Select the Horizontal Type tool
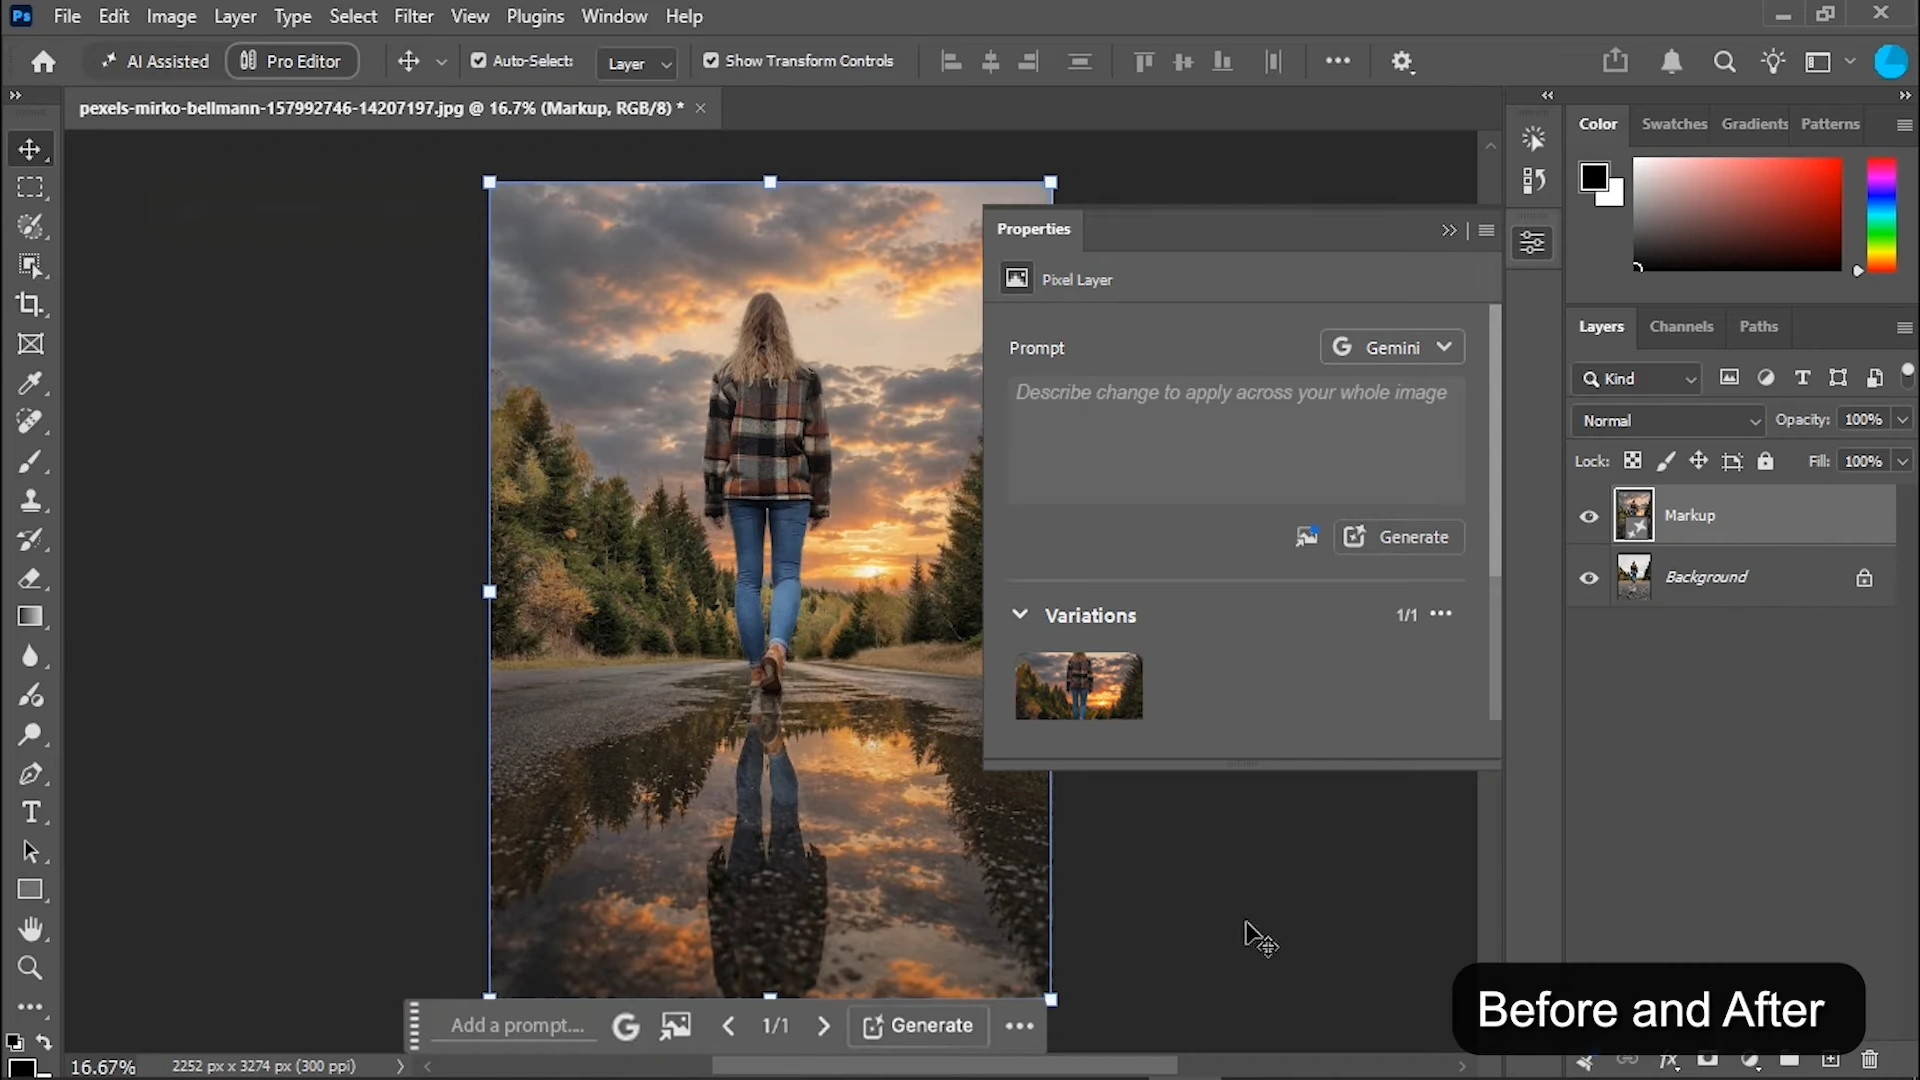 pyautogui.click(x=30, y=812)
